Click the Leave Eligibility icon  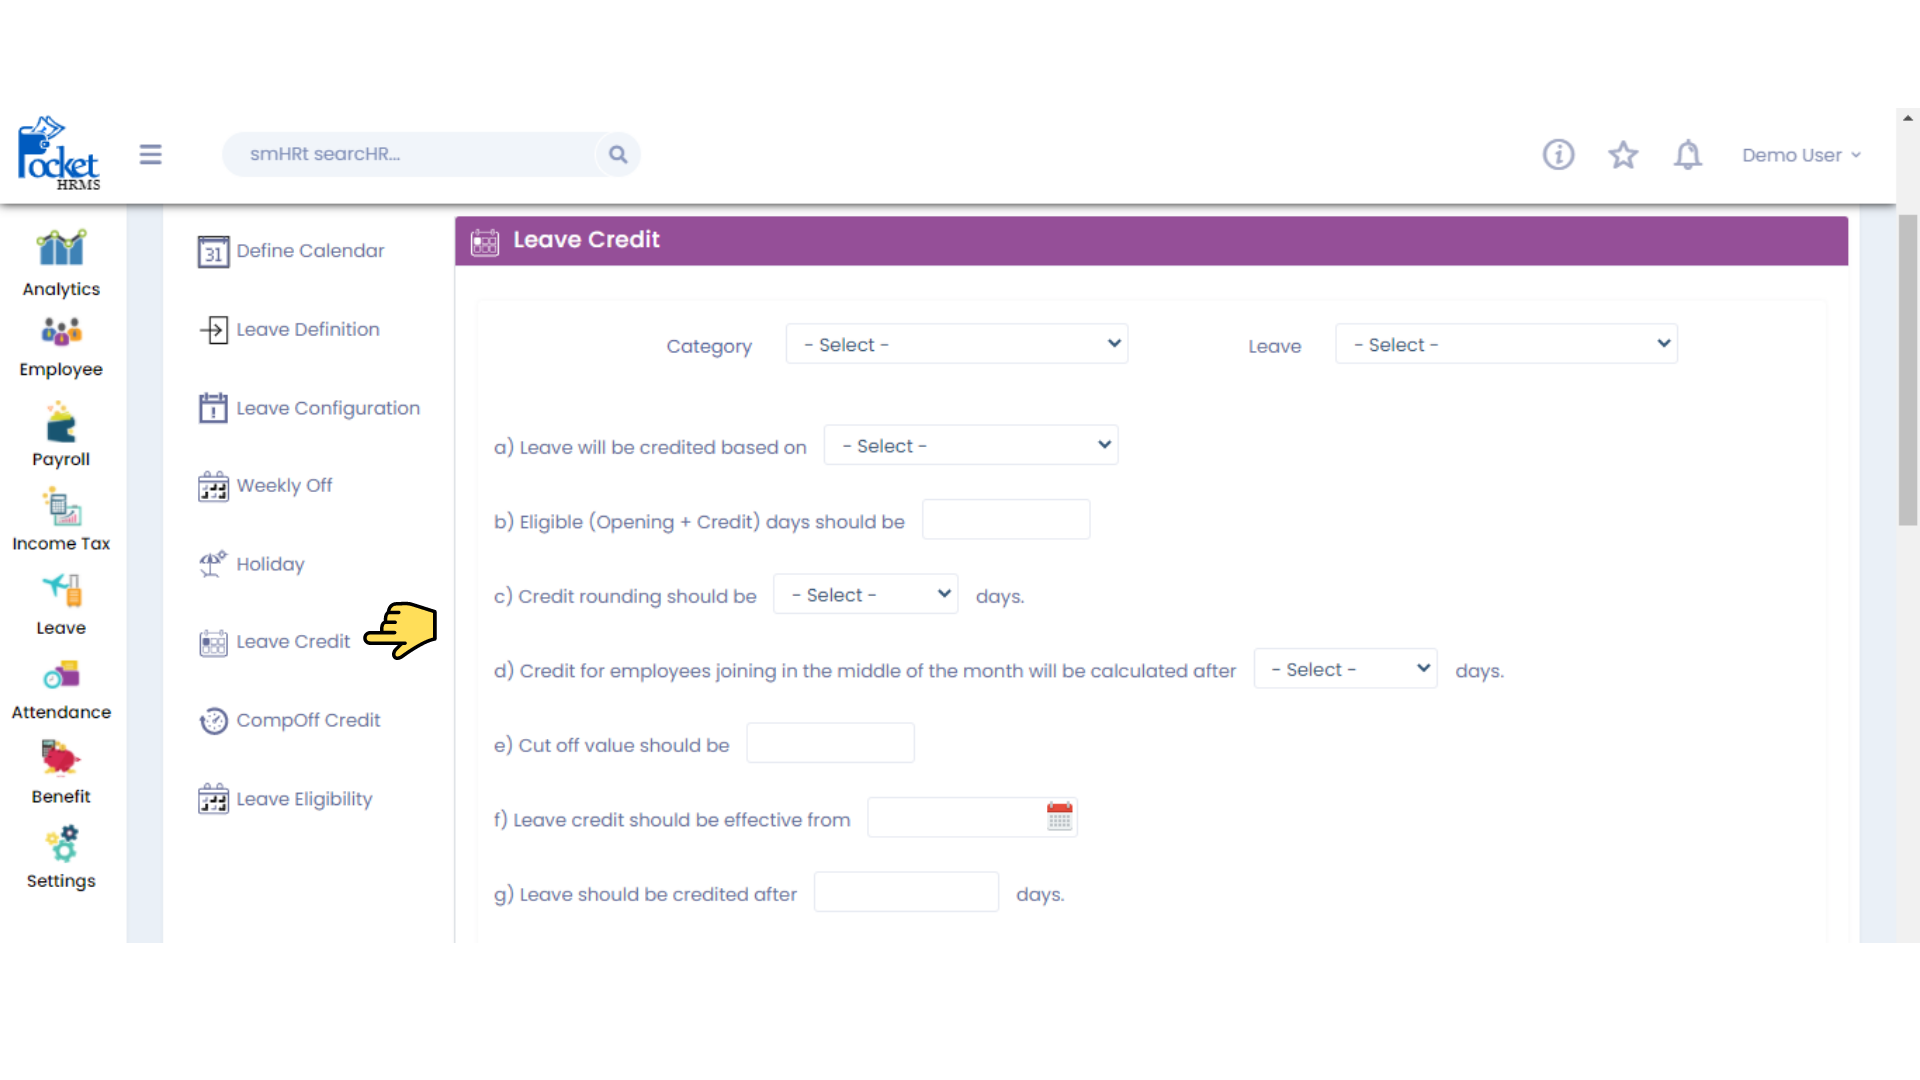click(213, 799)
